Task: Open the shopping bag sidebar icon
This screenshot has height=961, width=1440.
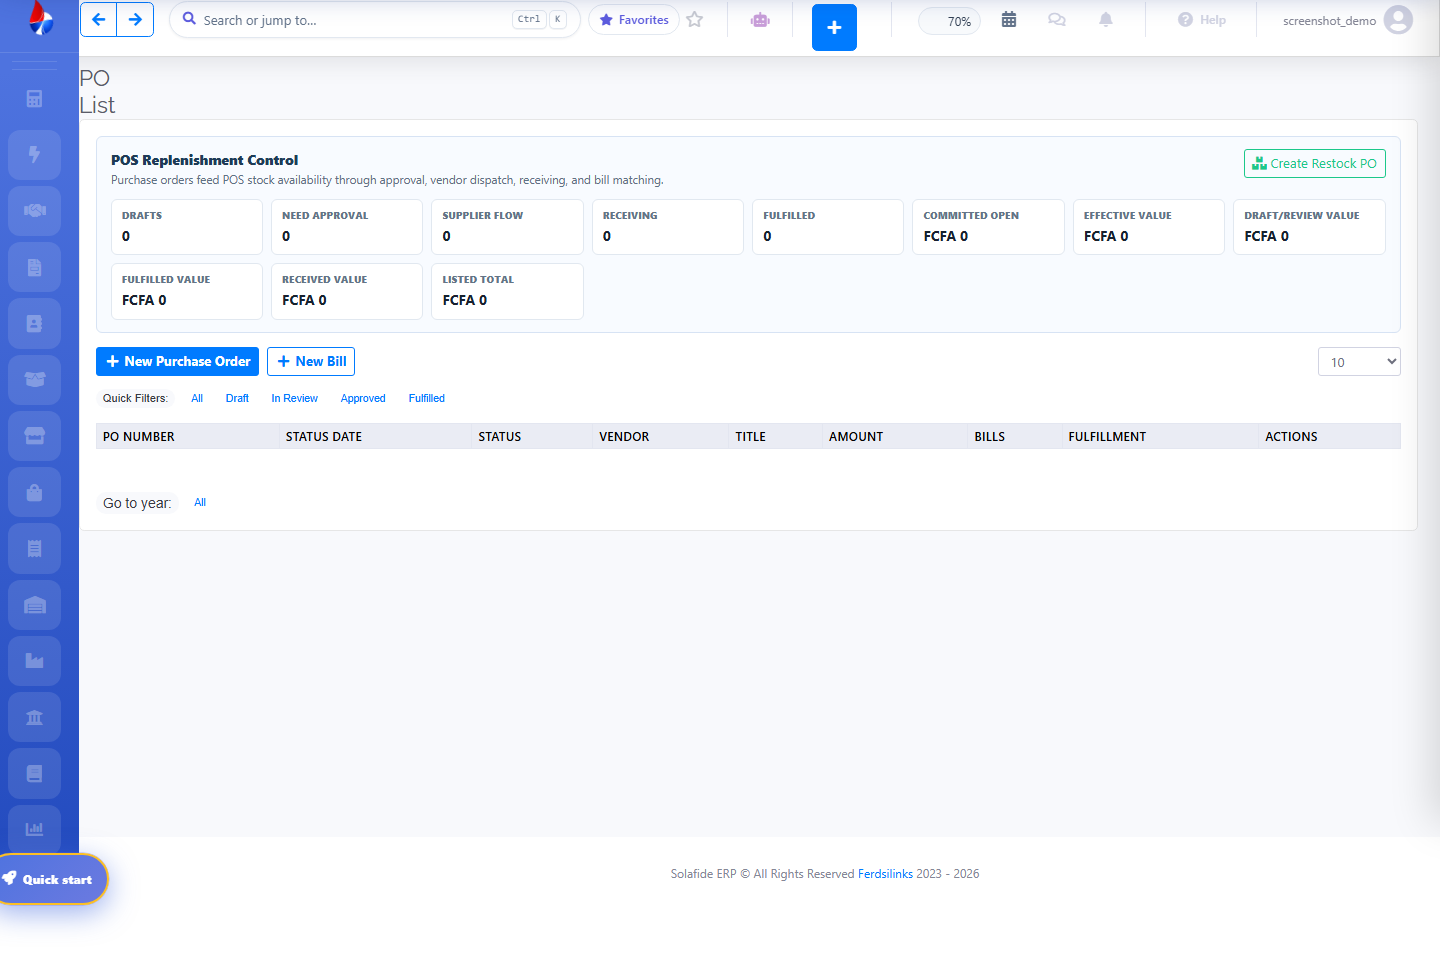Action: 34,493
